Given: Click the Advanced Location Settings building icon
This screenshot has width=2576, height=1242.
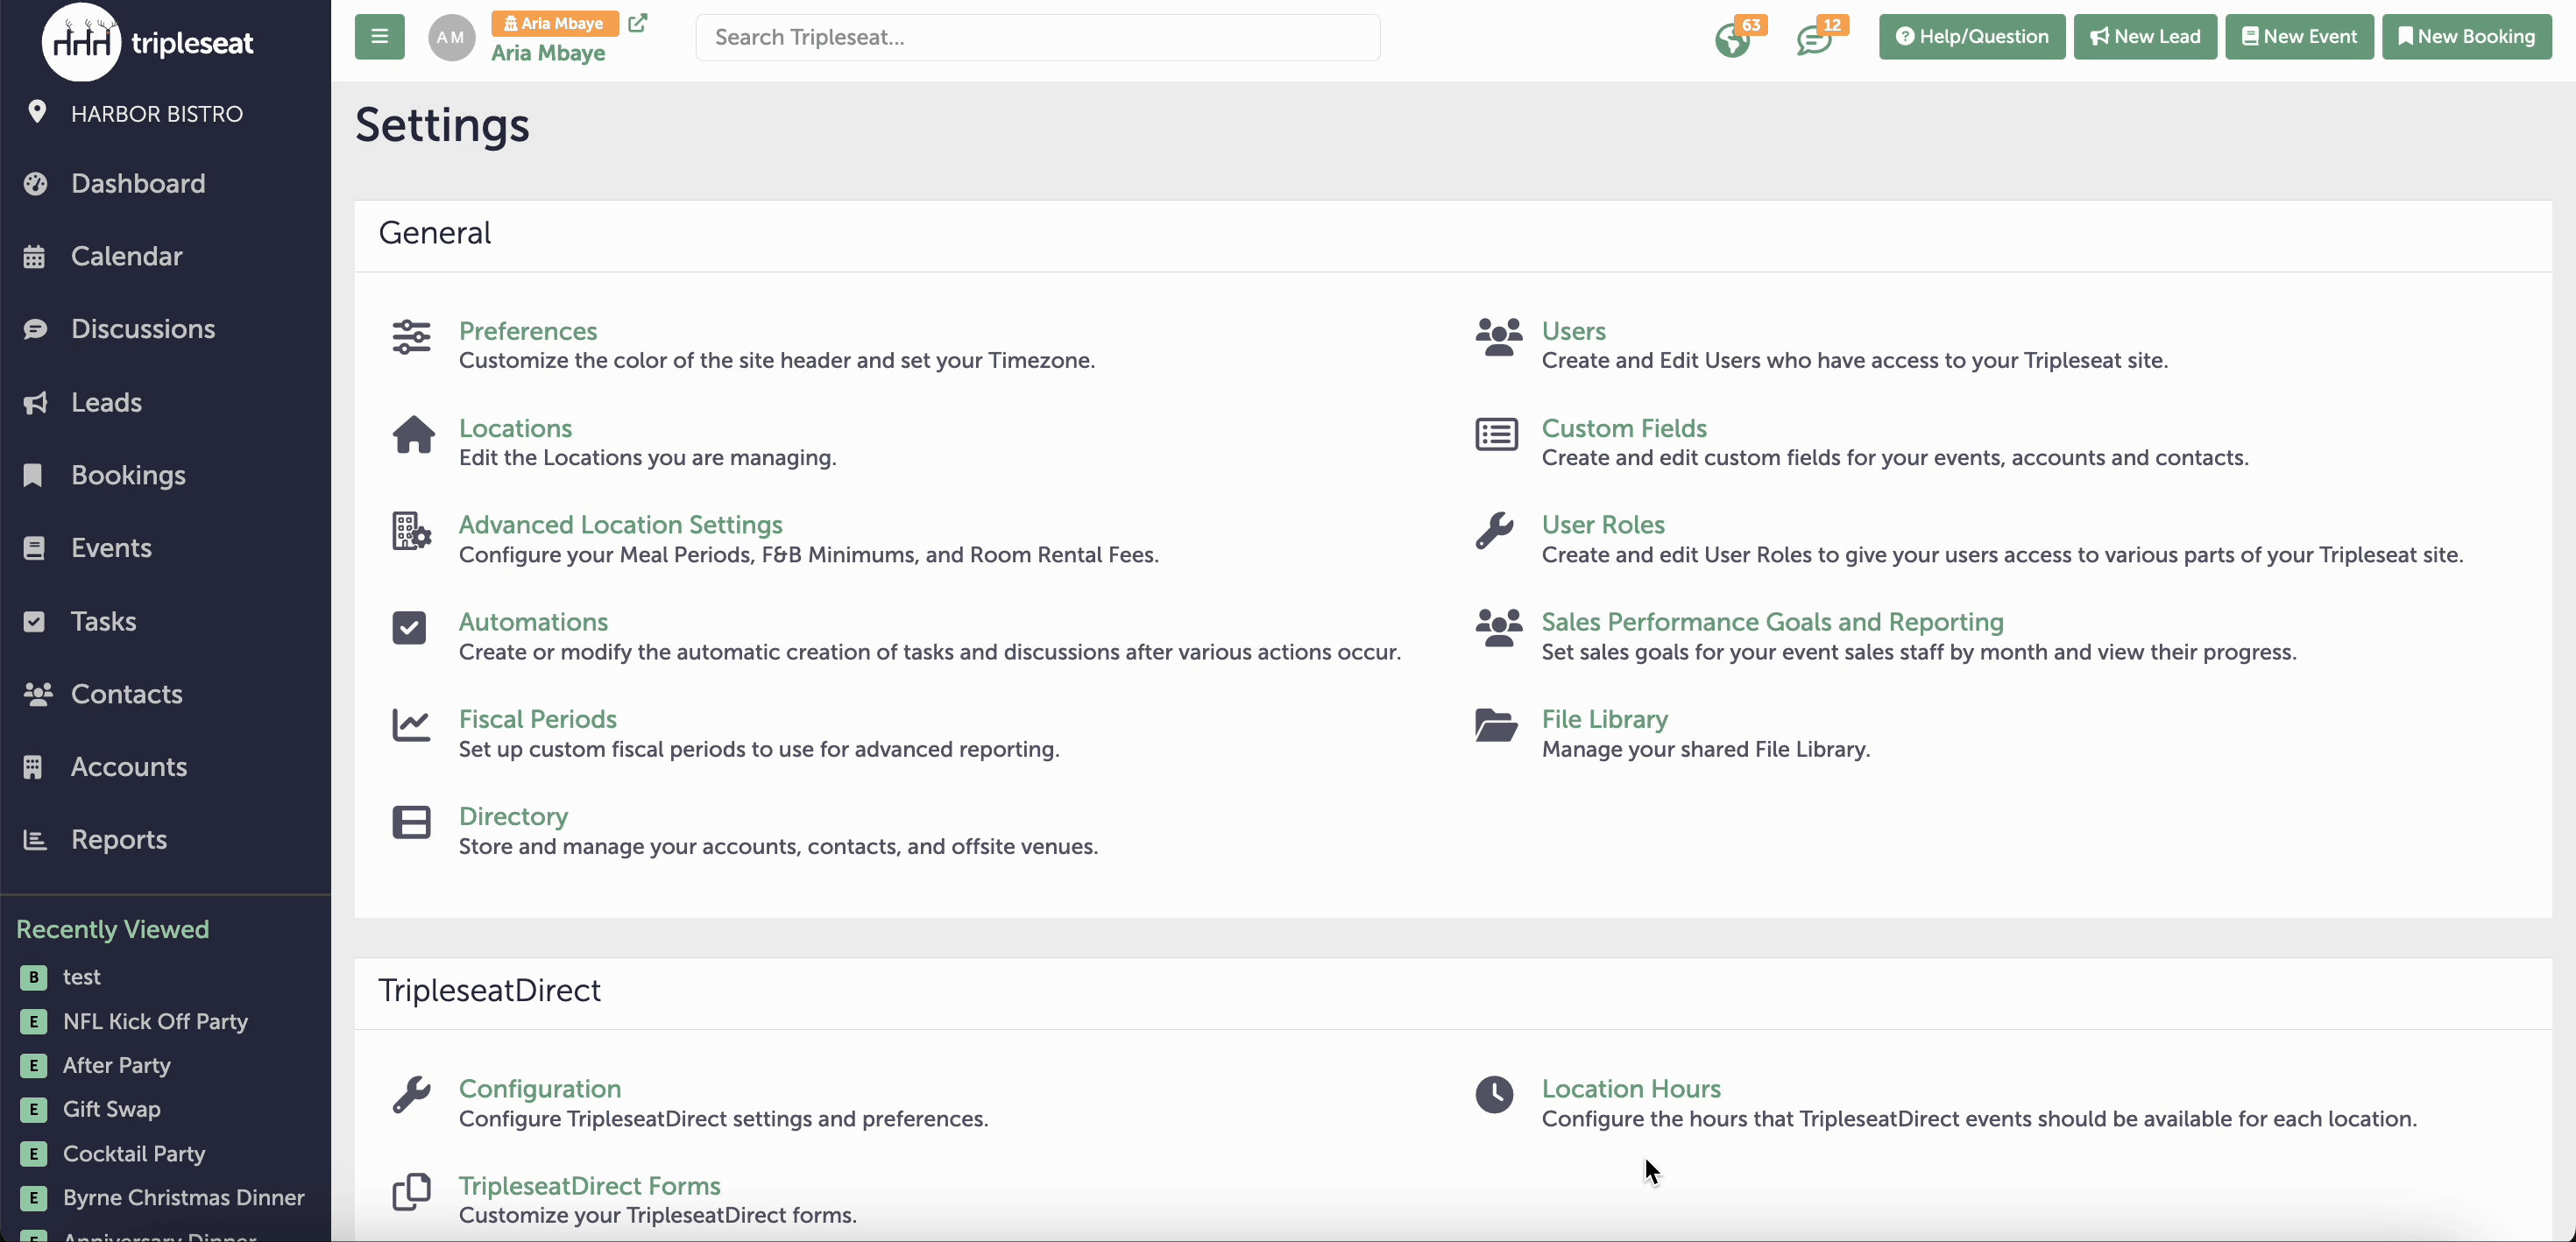Looking at the screenshot, I should click(x=411, y=531).
